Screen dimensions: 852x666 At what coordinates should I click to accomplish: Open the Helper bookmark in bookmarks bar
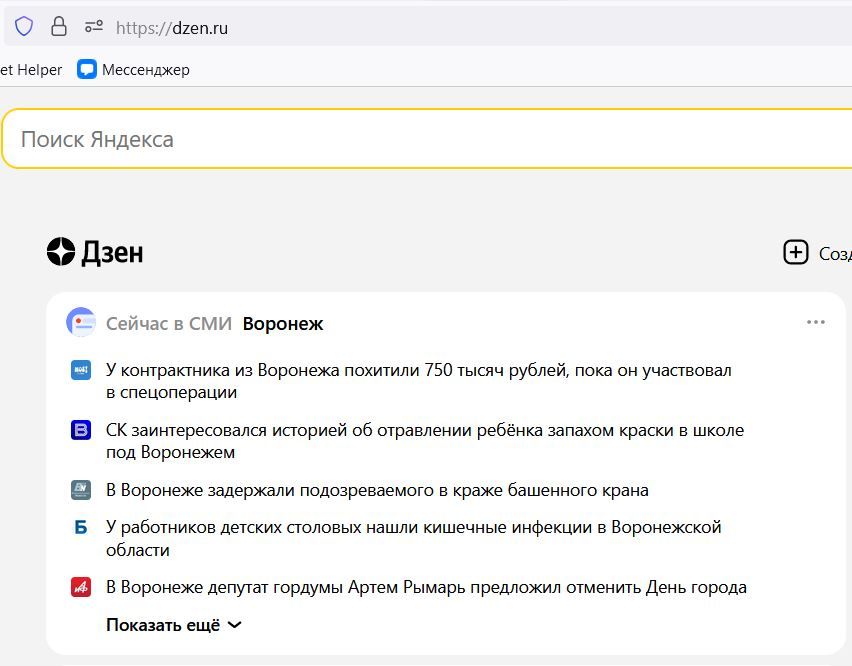click(31, 70)
